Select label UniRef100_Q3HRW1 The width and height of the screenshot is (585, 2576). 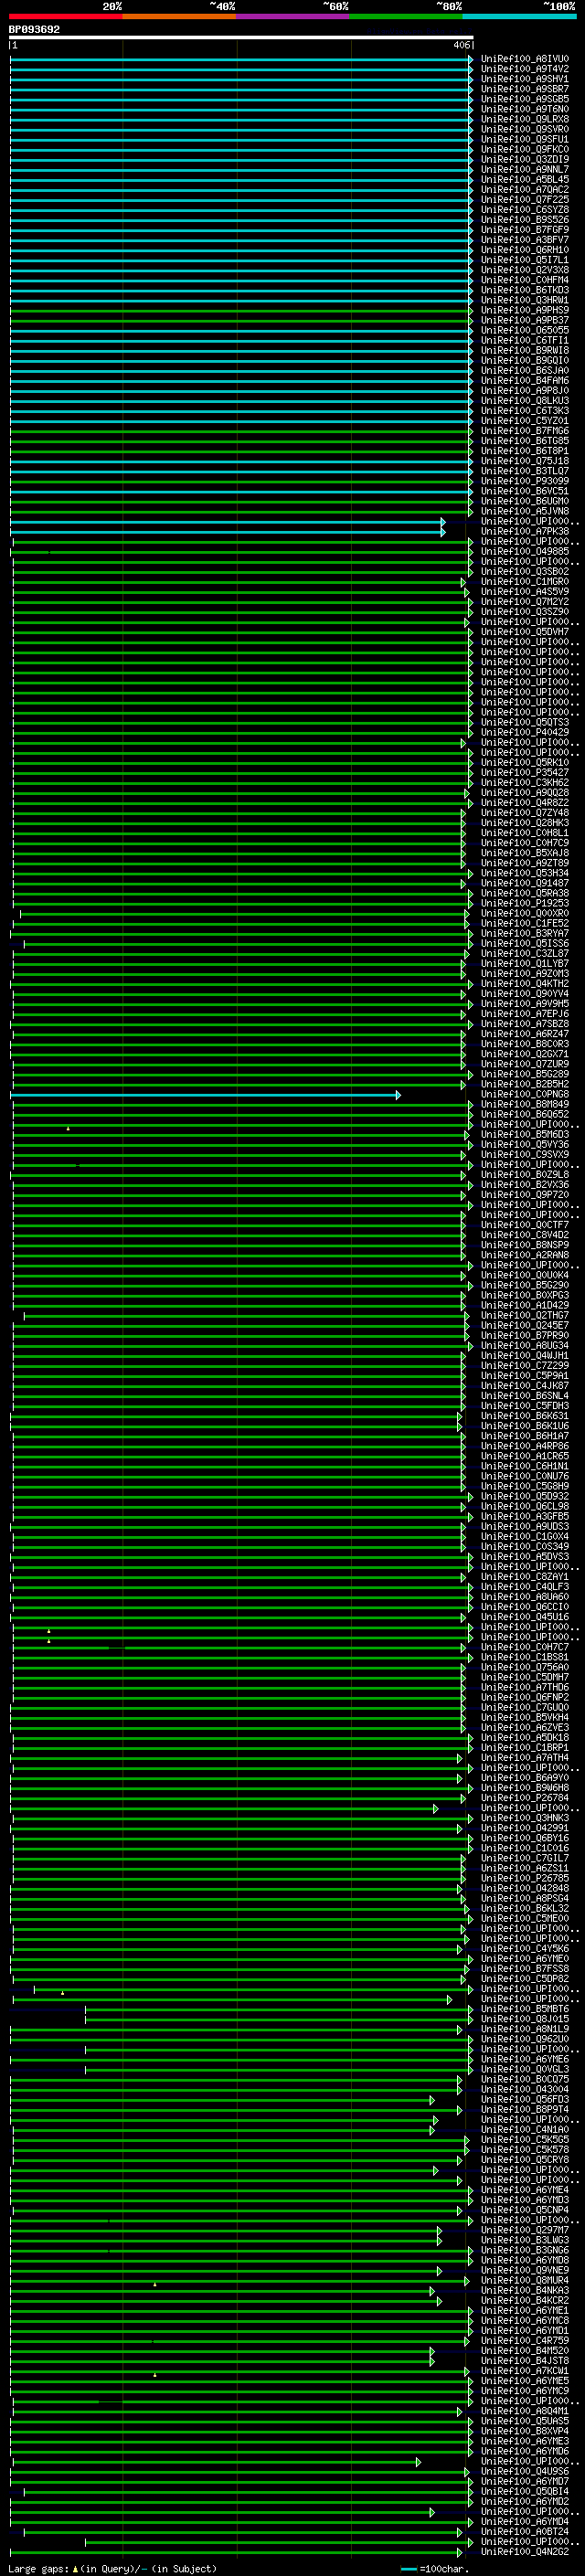pos(525,300)
